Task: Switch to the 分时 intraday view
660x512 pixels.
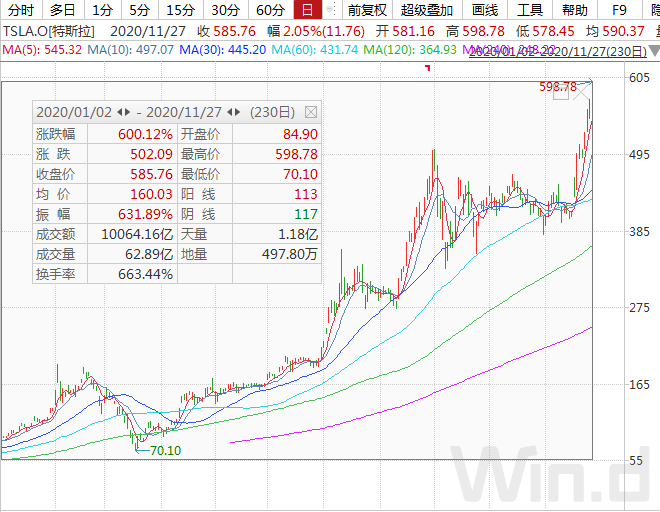Action: (20, 10)
